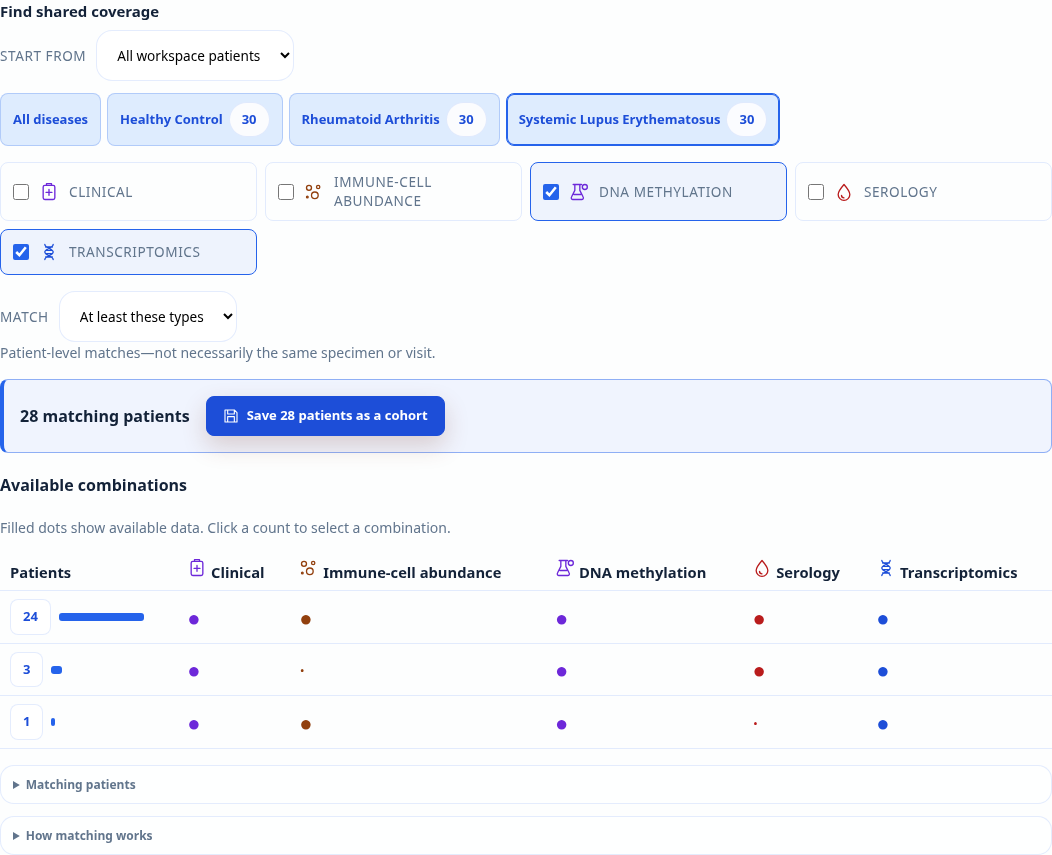Viewport: 1052px width, 855px height.
Task: Click the 'Patient-level matches' note text
Action: tap(217, 353)
